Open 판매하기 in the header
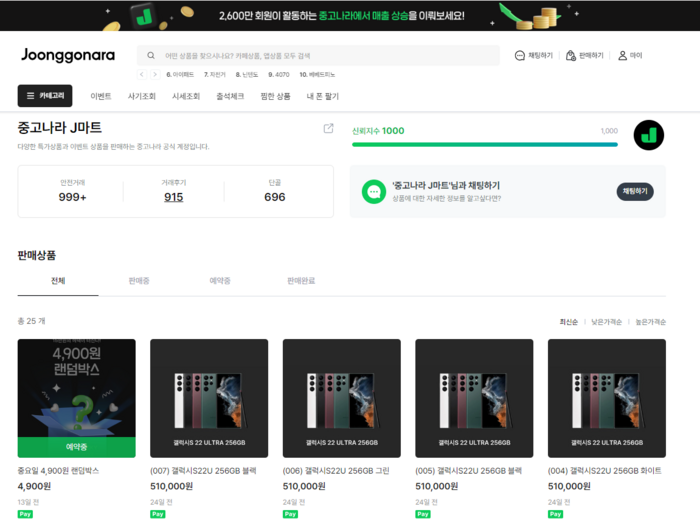Image resolution: width=700 pixels, height=532 pixels. coord(584,55)
